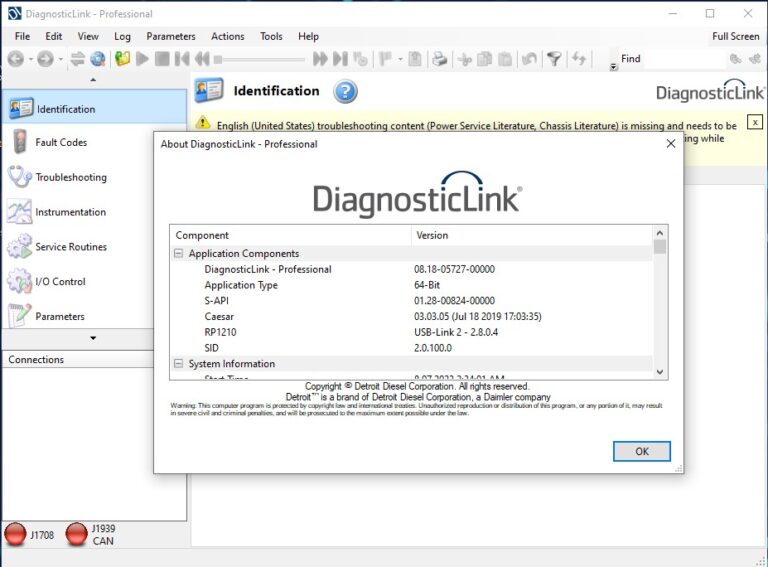Click the Cut scissors toolbar icon
Screen dimensions: 768x567
[464, 59]
